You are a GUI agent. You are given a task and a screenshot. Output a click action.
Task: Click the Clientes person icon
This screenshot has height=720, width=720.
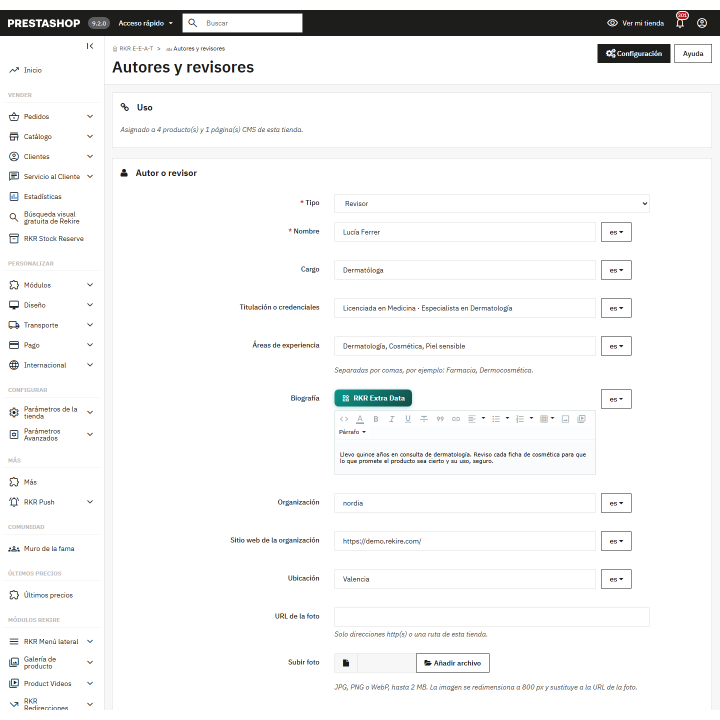click(14, 157)
